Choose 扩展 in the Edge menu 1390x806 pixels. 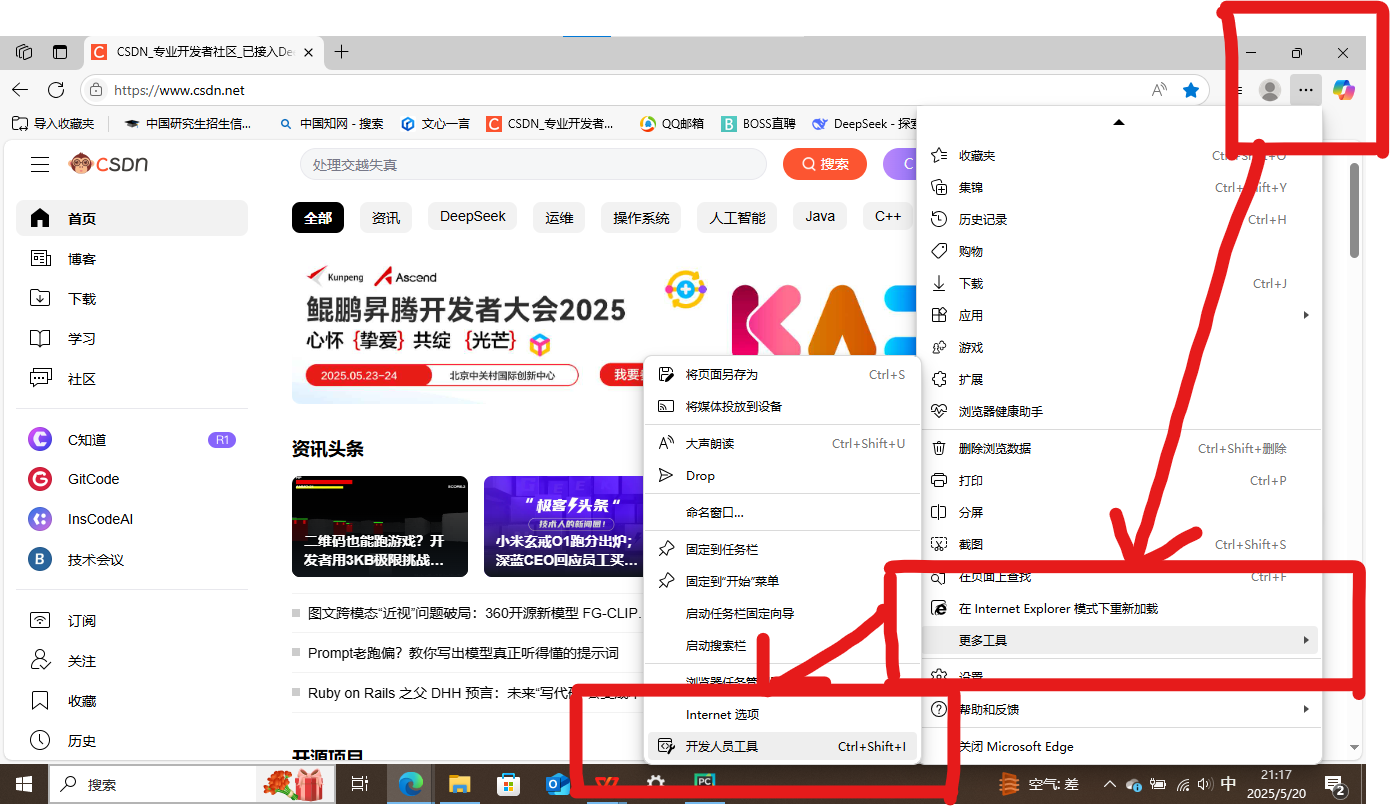click(1120, 379)
